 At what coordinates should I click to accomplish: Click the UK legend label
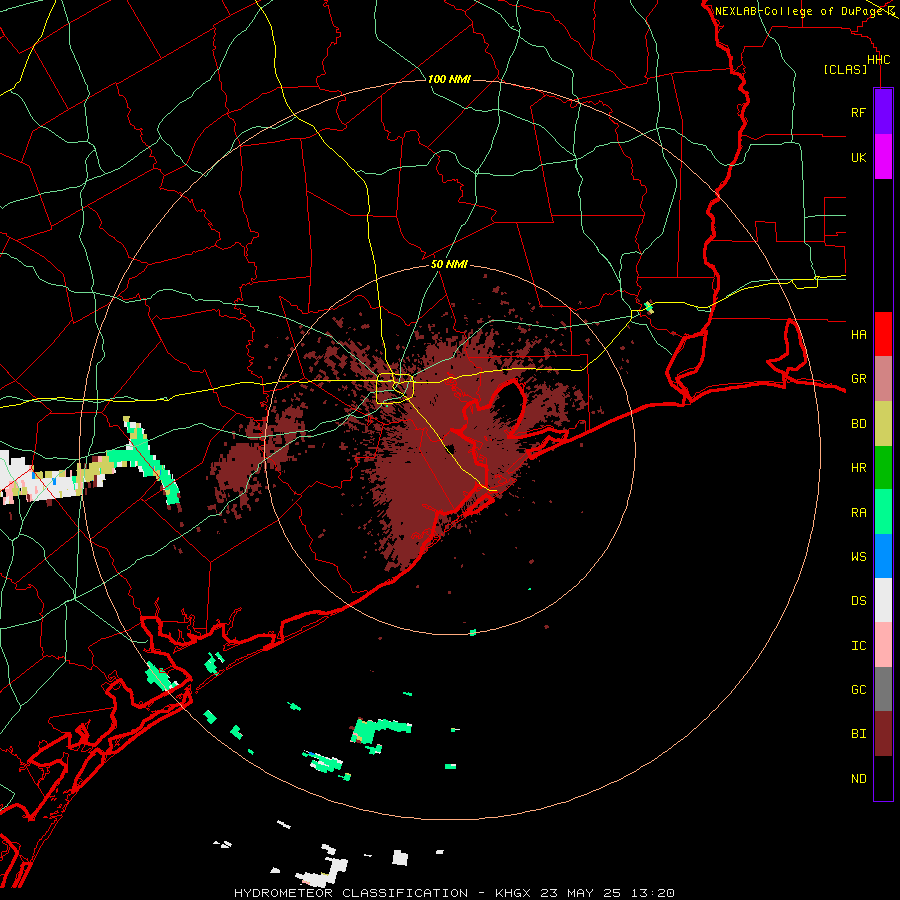[858, 157]
